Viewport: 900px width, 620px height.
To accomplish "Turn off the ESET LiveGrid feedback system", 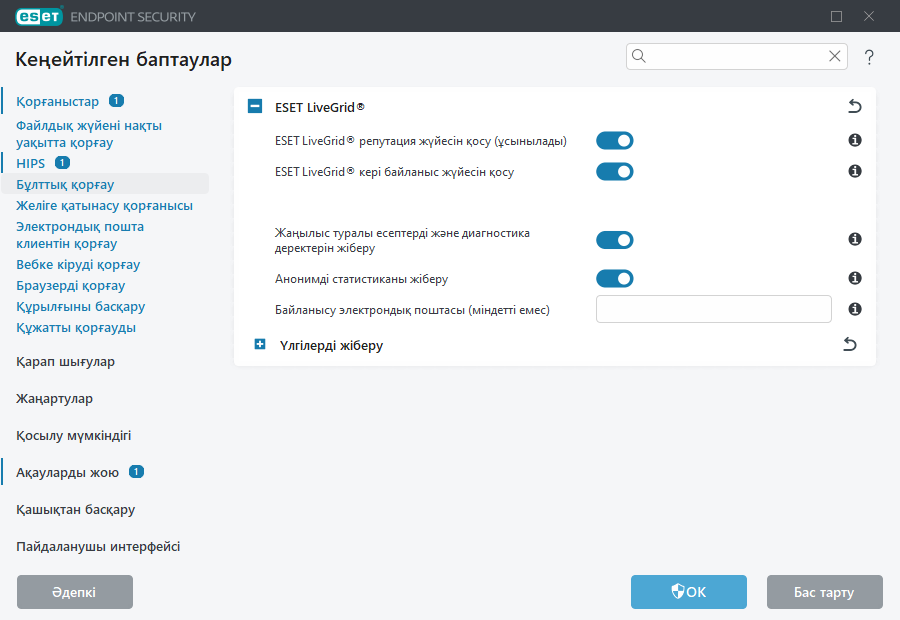I will point(614,172).
